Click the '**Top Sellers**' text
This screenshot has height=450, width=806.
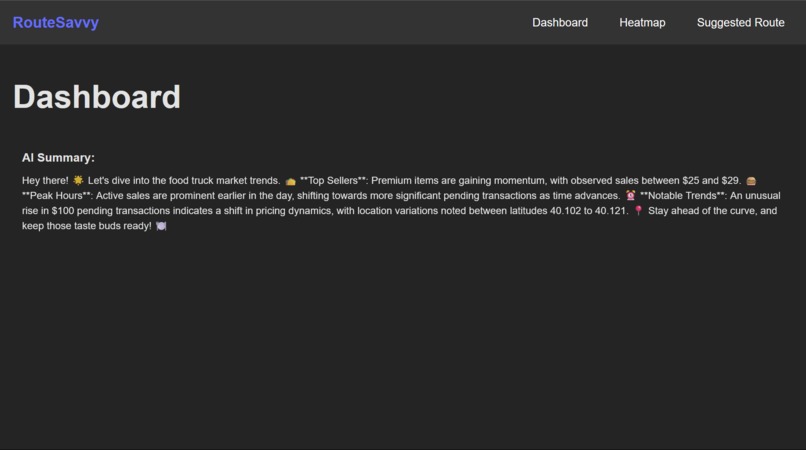click(333, 181)
